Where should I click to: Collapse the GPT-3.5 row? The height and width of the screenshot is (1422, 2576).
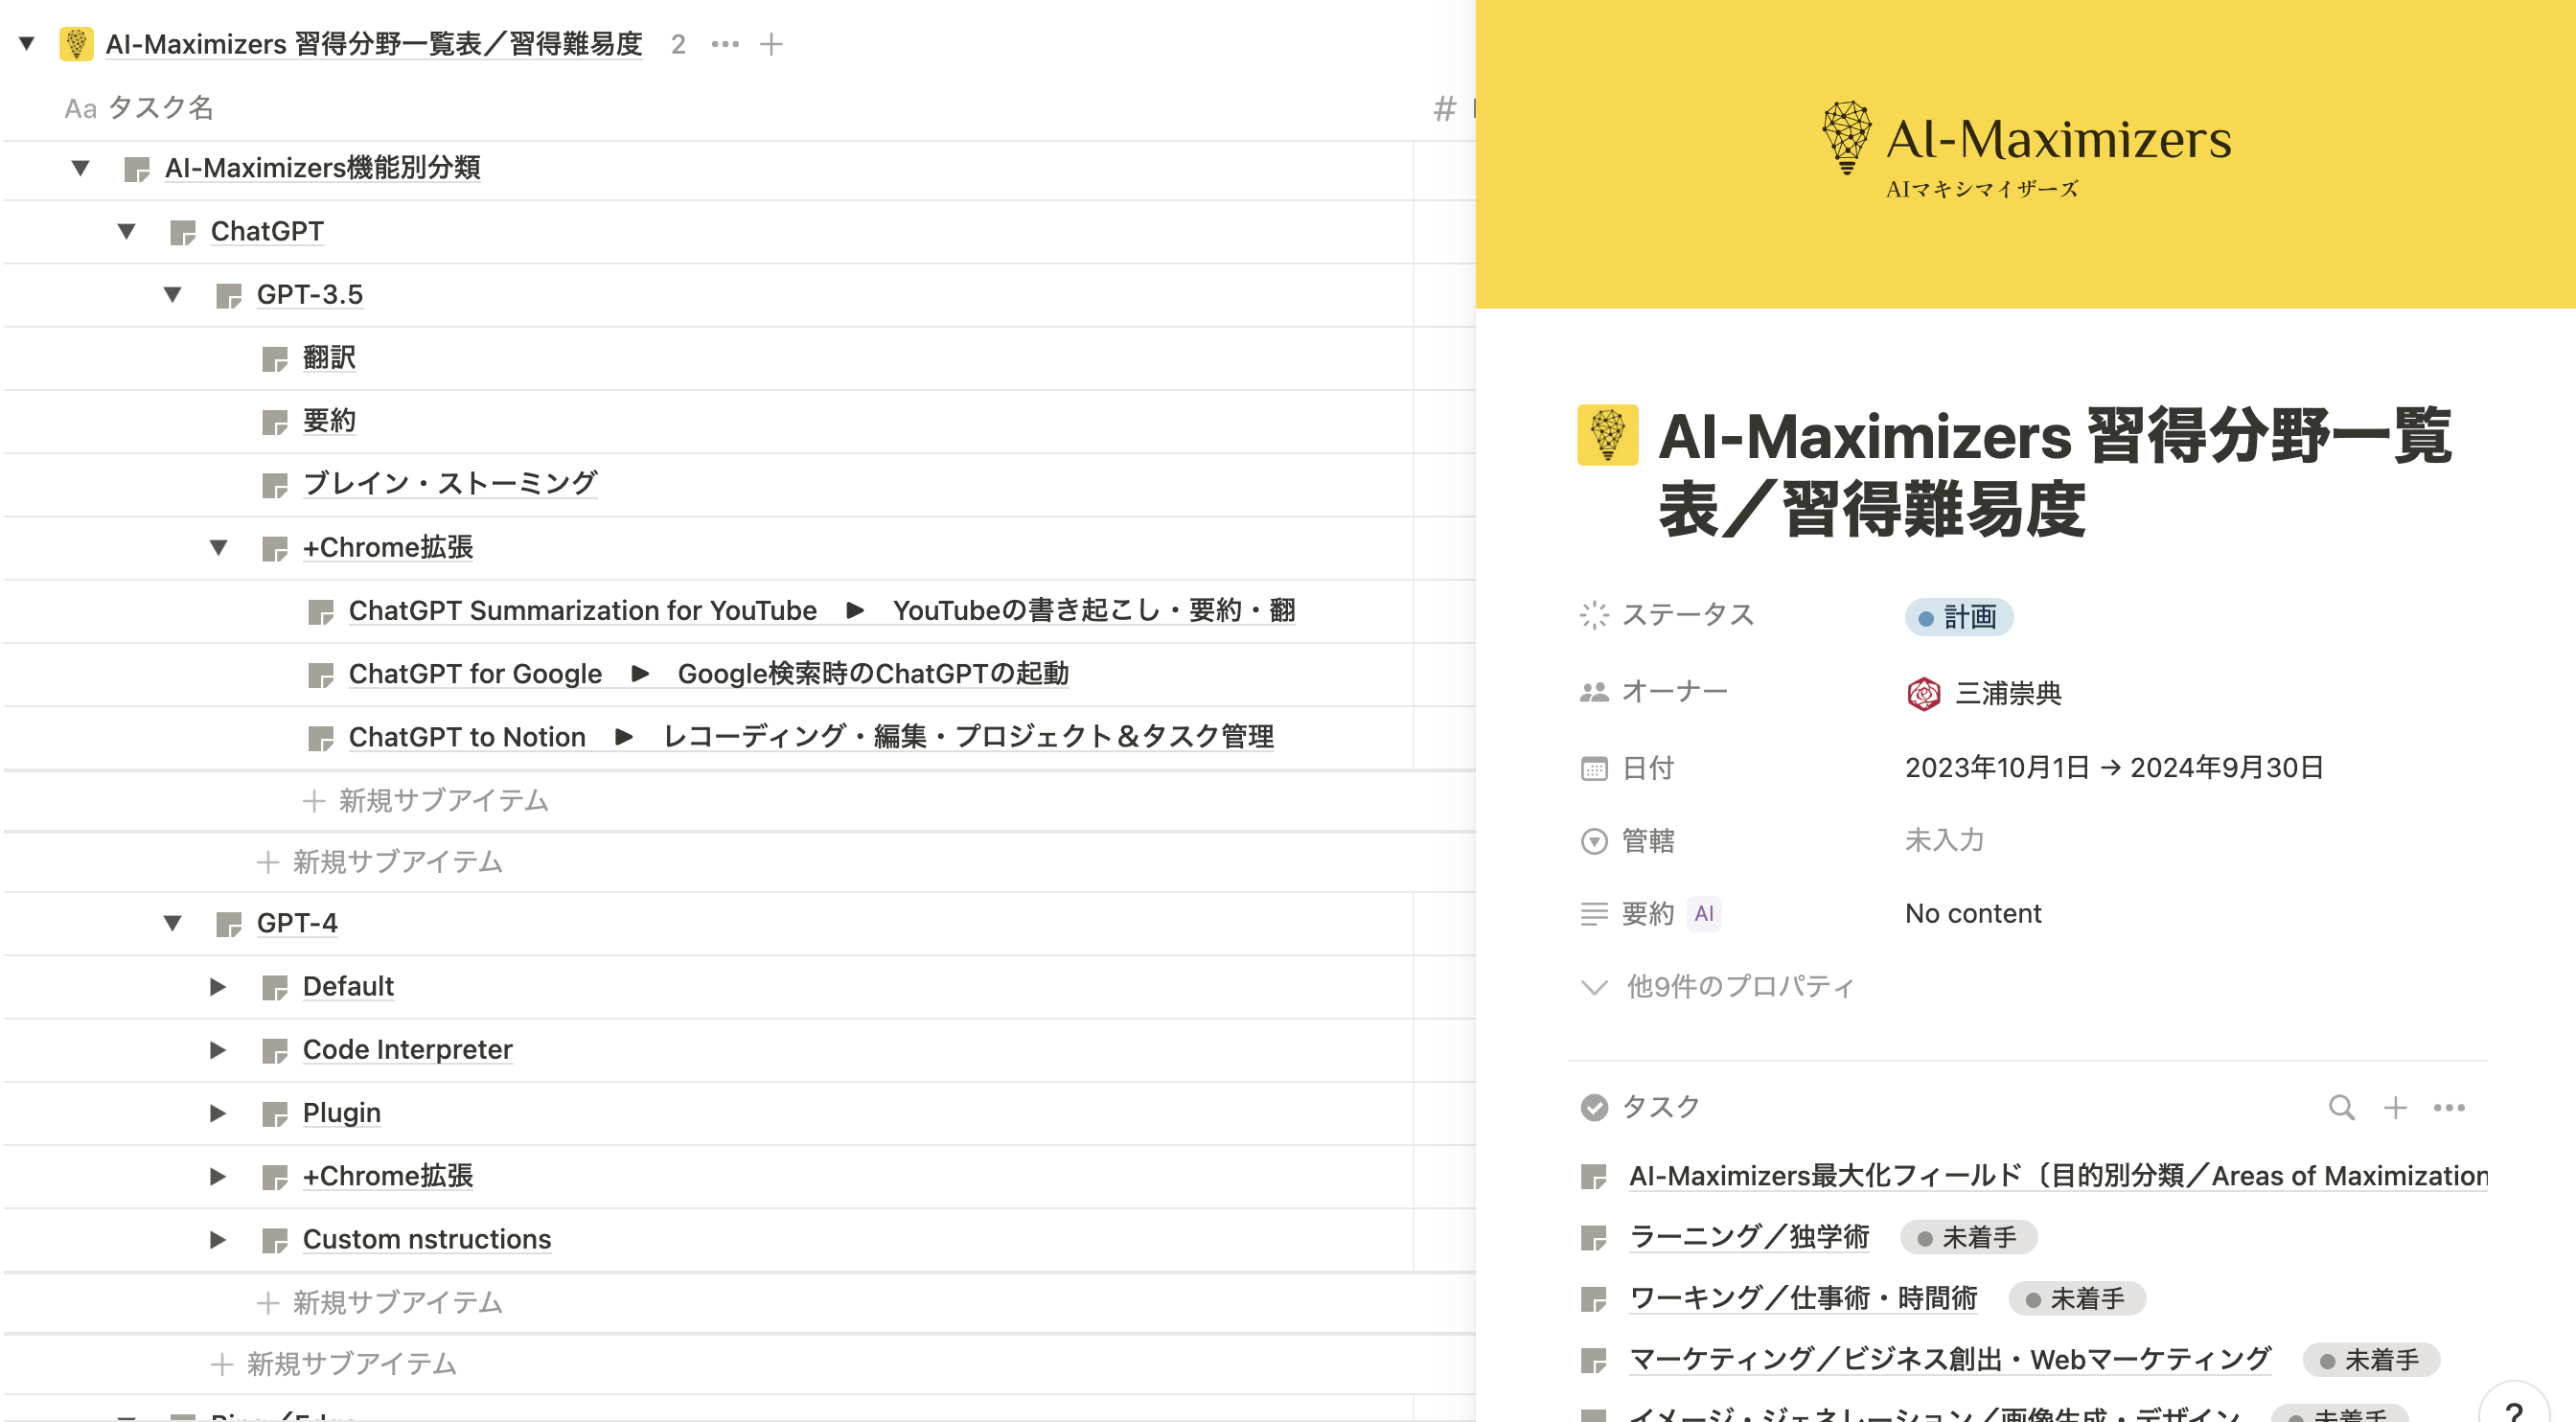pos(173,295)
